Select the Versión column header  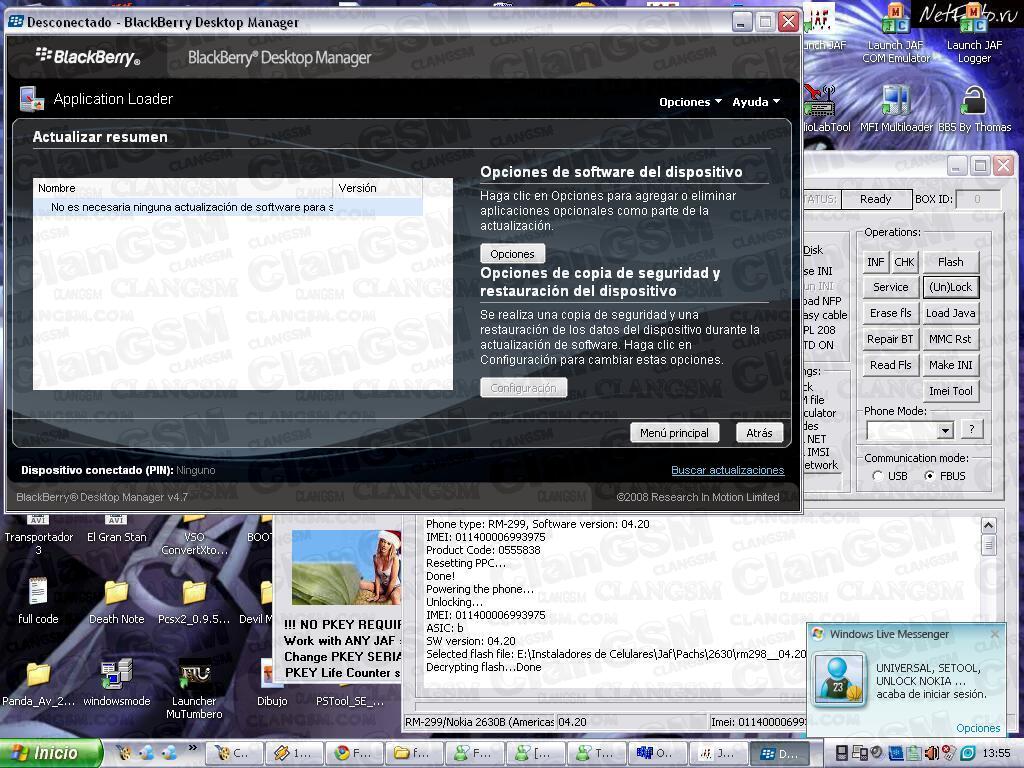[377, 188]
